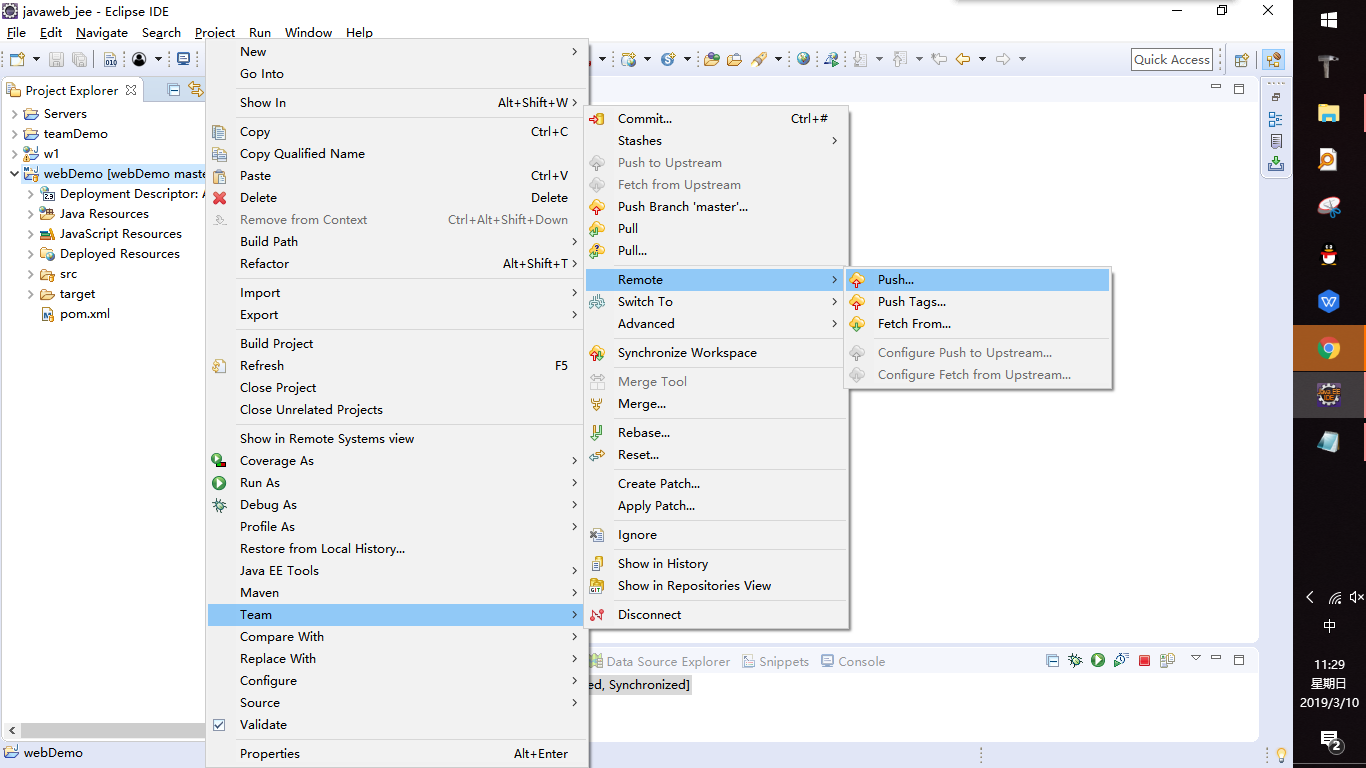Choose Properties in context menu

[x=397, y=754]
